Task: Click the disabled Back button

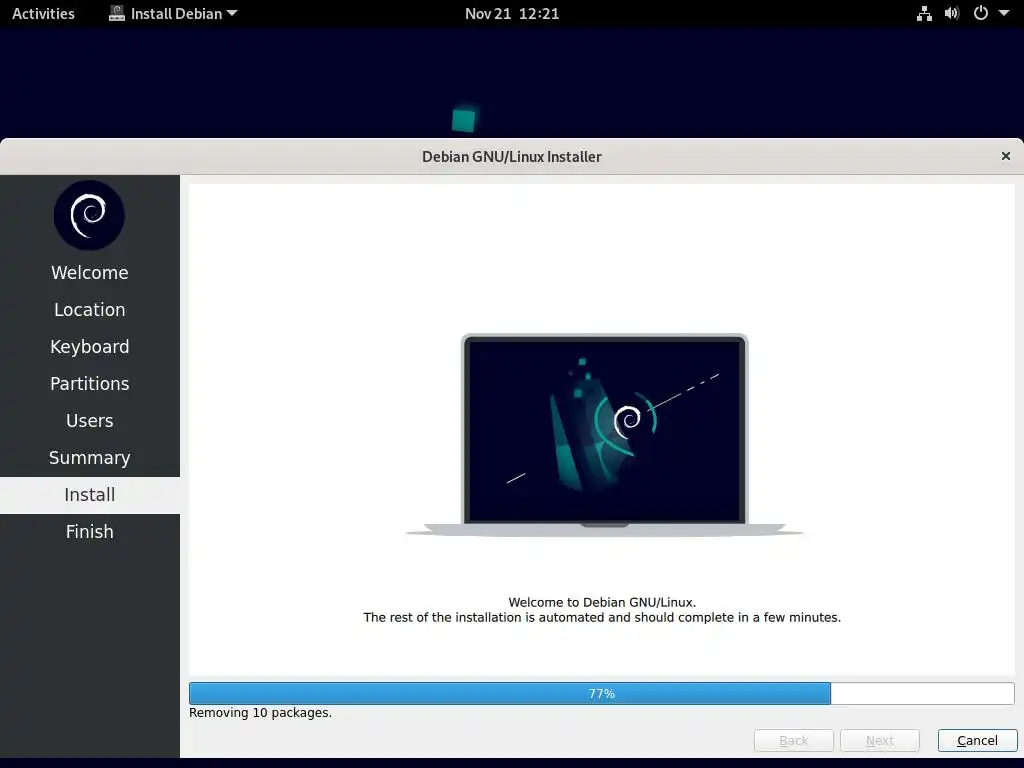Action: [793, 741]
